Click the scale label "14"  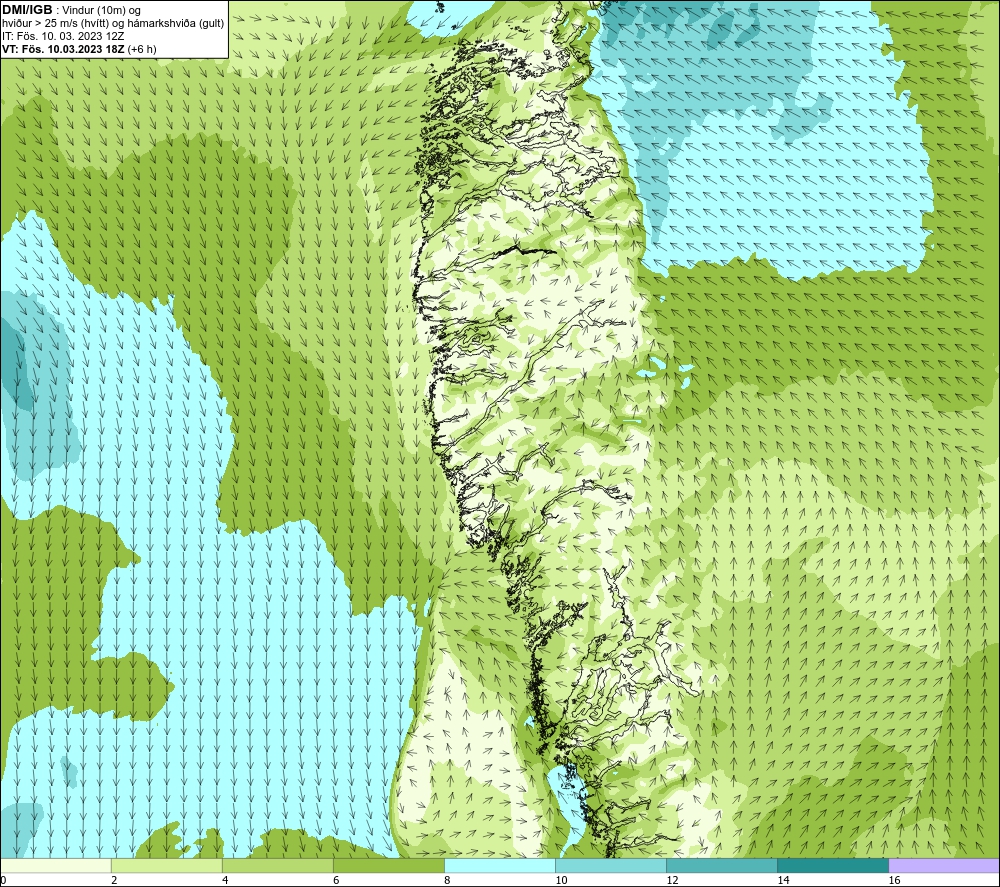pos(783,881)
